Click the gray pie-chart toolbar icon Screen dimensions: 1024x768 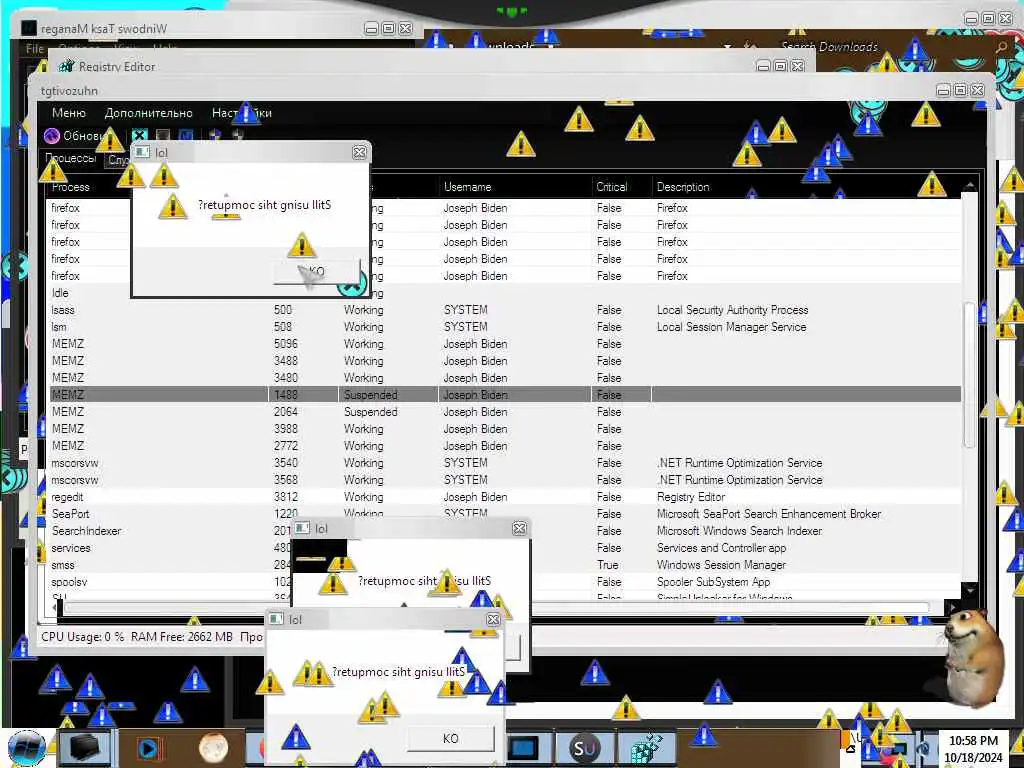click(x=238, y=135)
